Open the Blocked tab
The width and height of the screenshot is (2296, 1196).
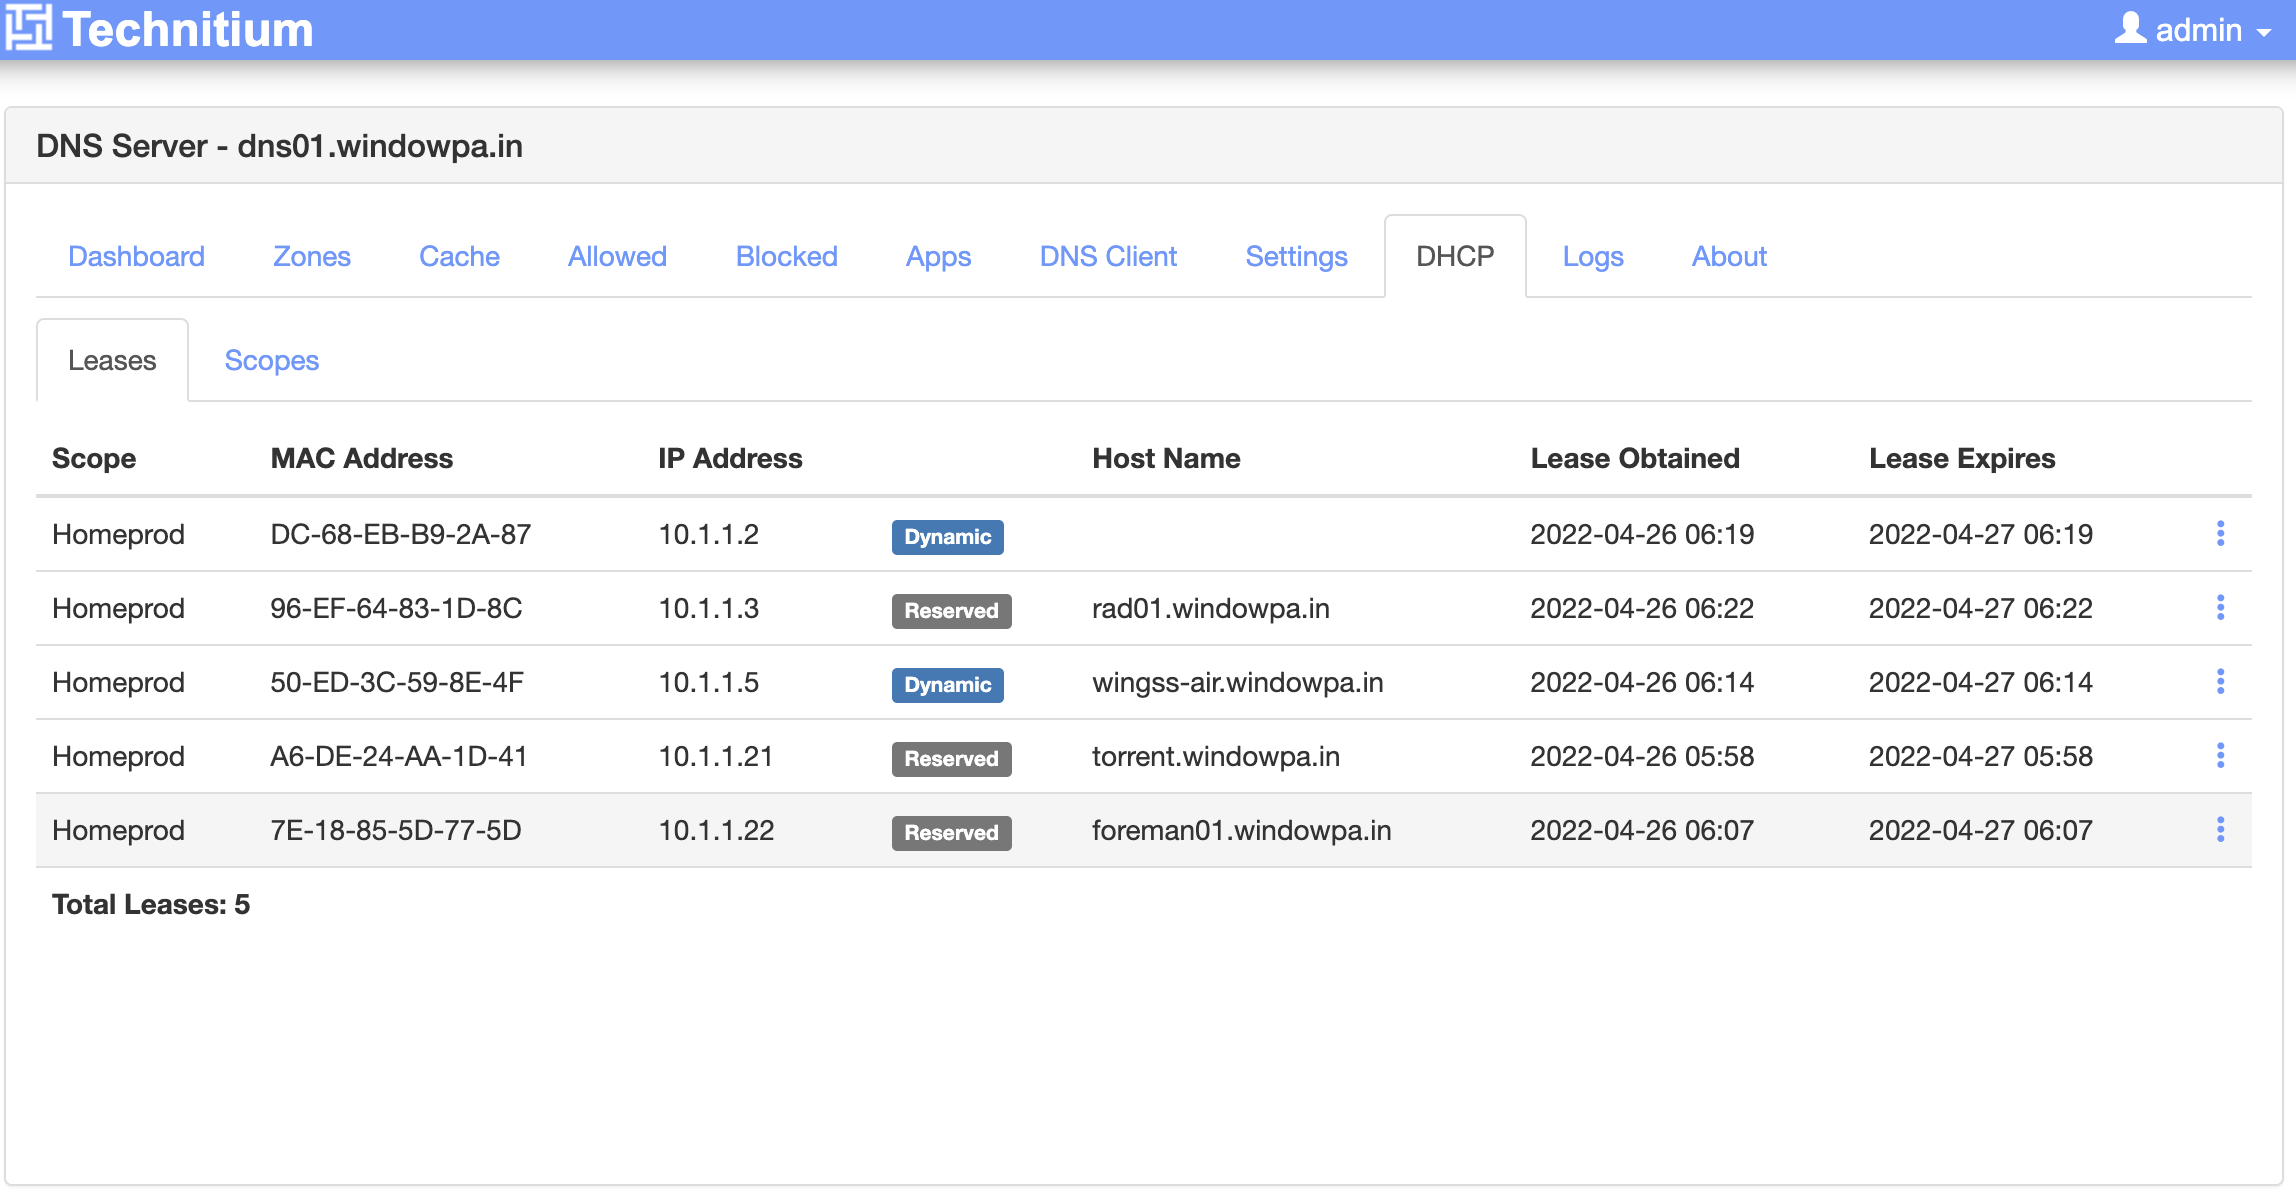(x=786, y=256)
